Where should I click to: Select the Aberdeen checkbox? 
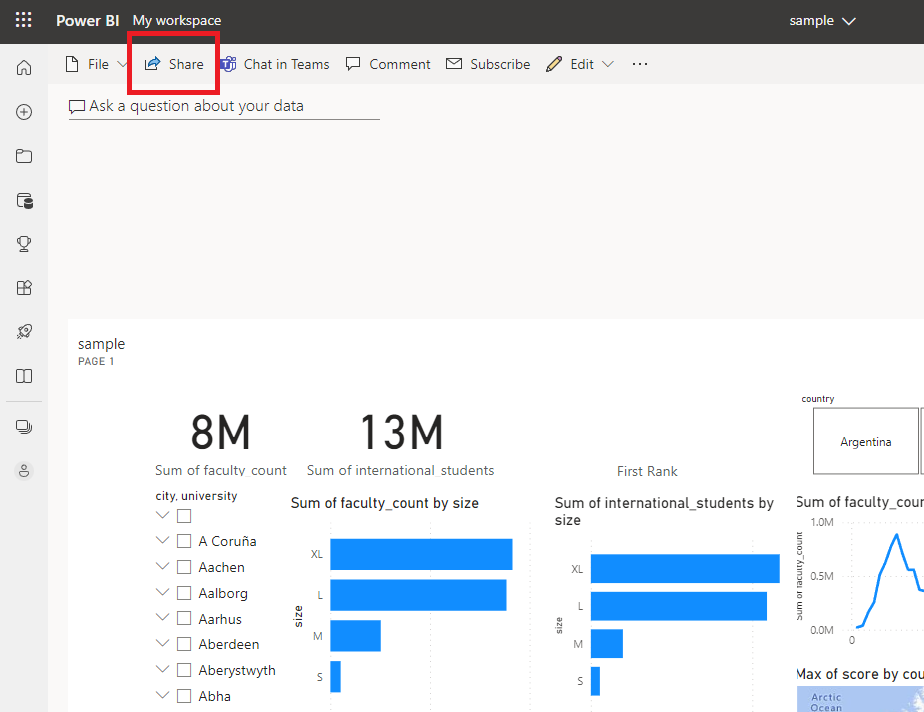click(184, 645)
